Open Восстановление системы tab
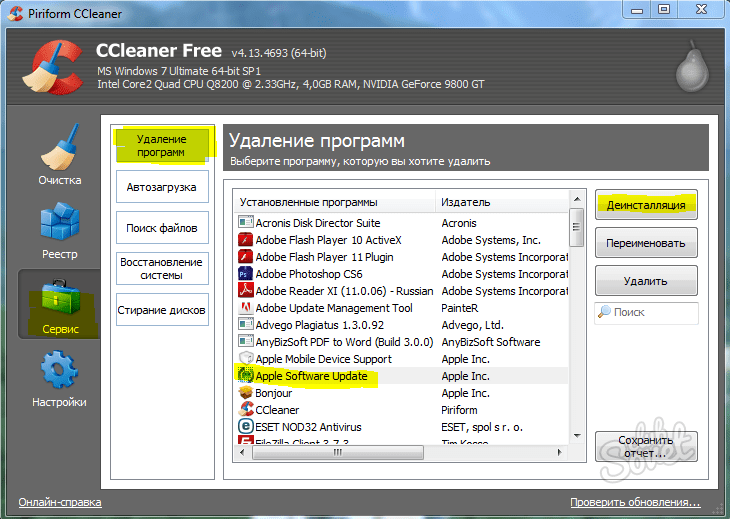Viewport: 730px width, 519px height. coord(162,269)
